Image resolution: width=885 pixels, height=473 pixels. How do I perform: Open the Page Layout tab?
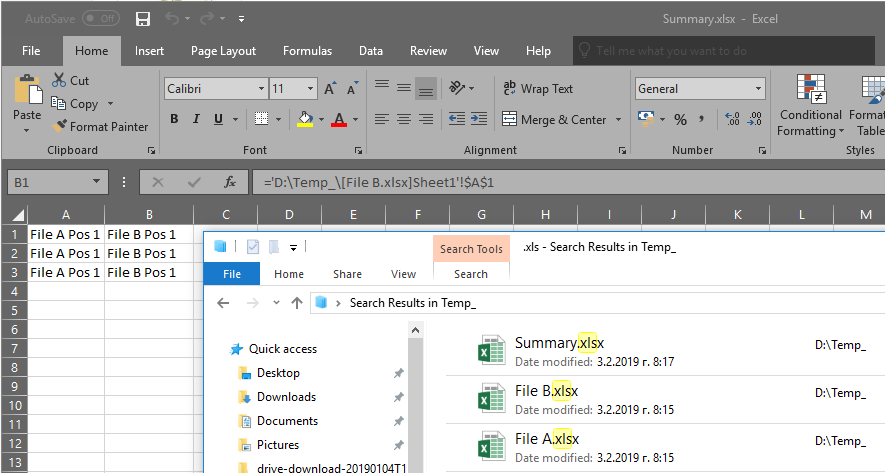(x=223, y=51)
